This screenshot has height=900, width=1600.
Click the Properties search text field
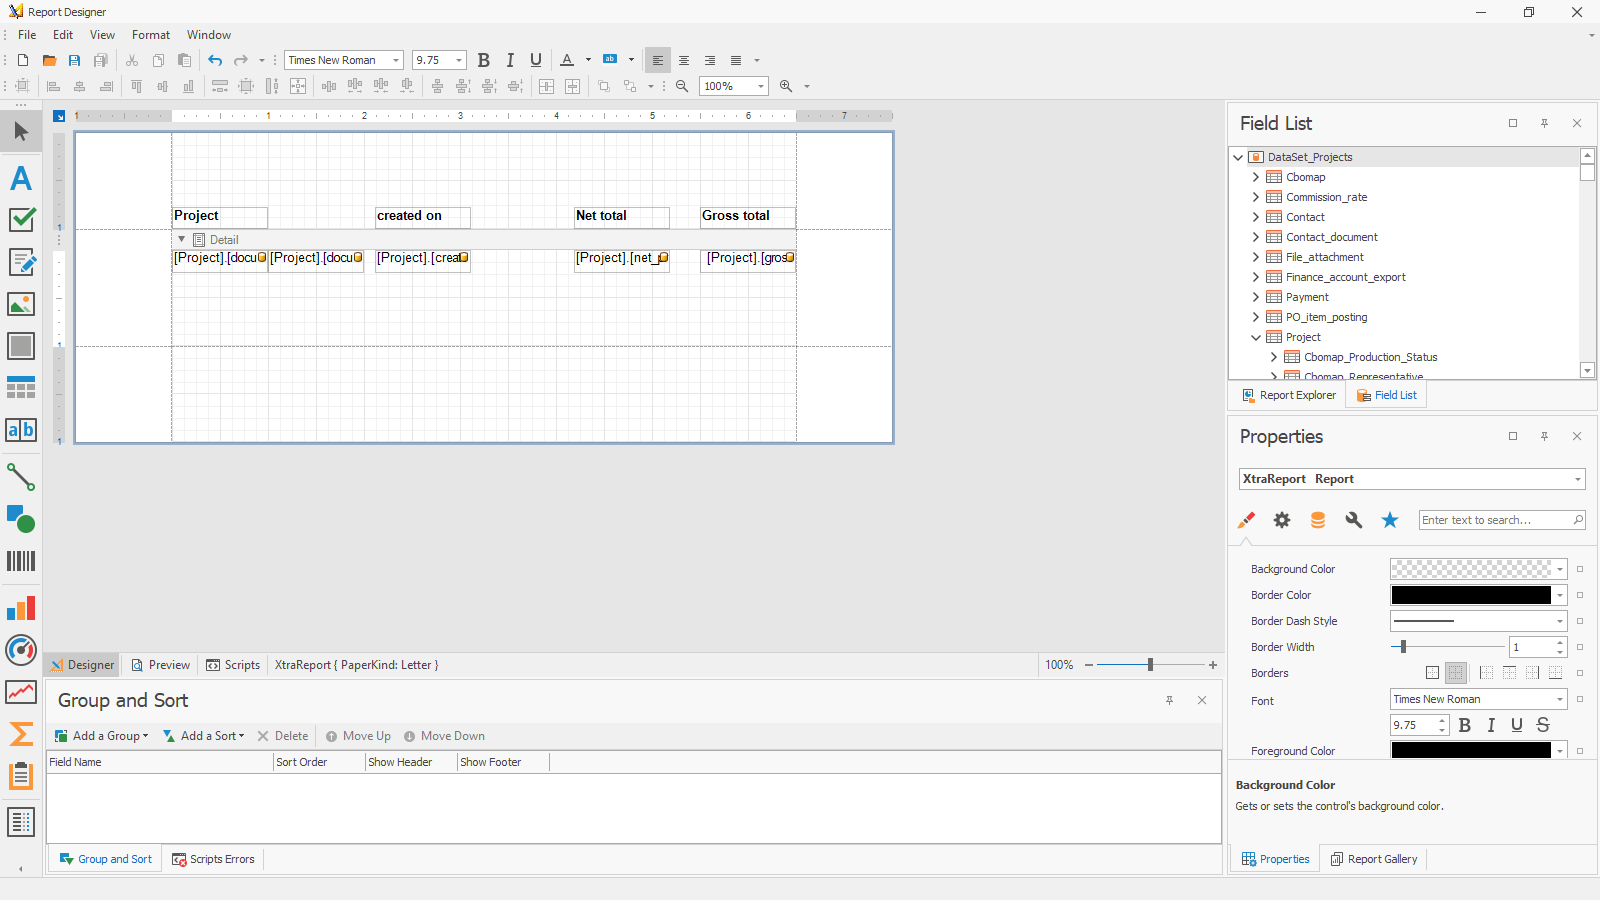[1494, 520]
